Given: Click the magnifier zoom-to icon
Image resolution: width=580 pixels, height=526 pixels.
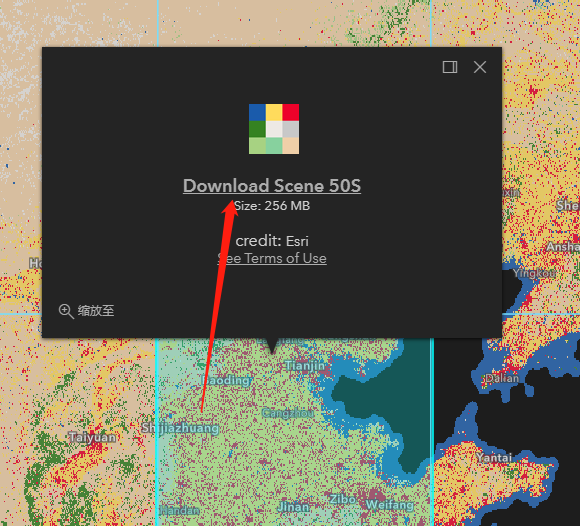Looking at the screenshot, I should pos(66,311).
